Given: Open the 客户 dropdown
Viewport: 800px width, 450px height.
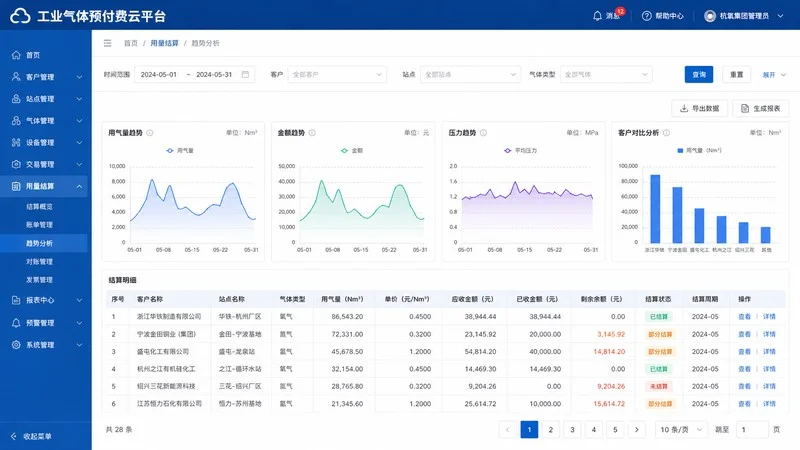Looking at the screenshot, I should (337, 74).
